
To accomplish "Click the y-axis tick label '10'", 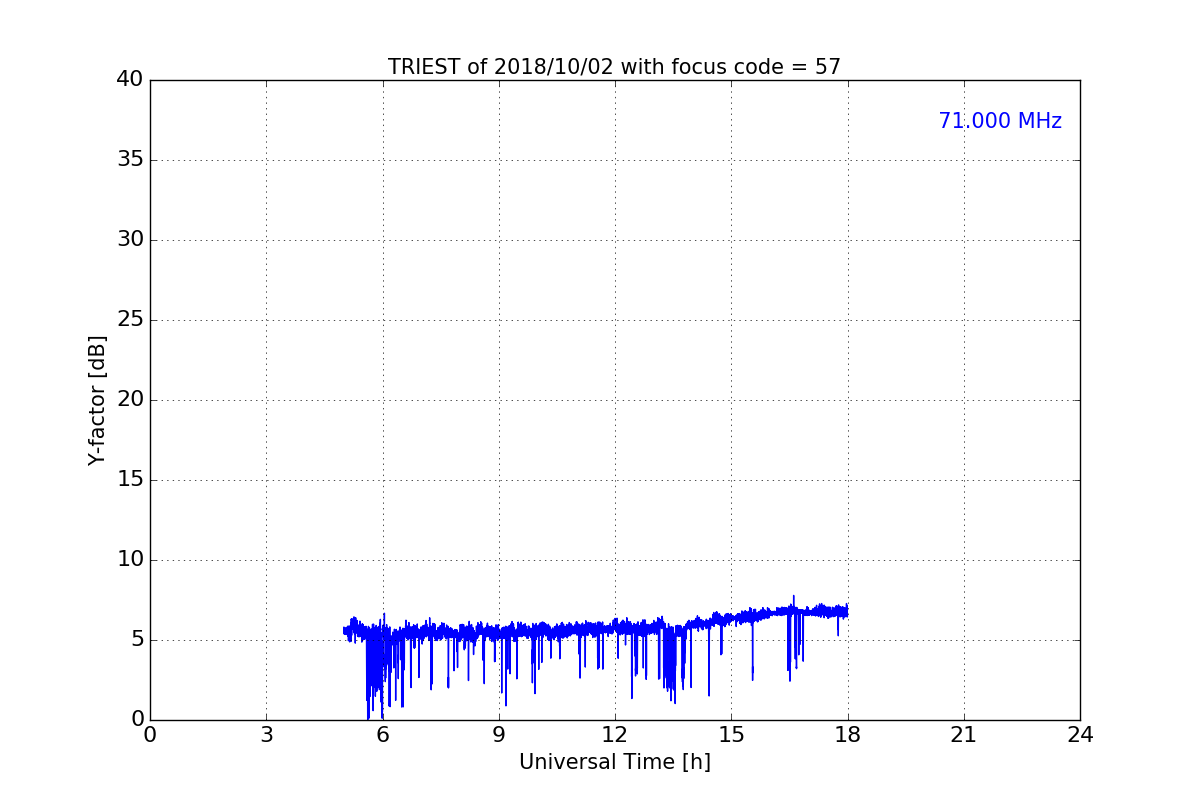I will click(x=130, y=560).
